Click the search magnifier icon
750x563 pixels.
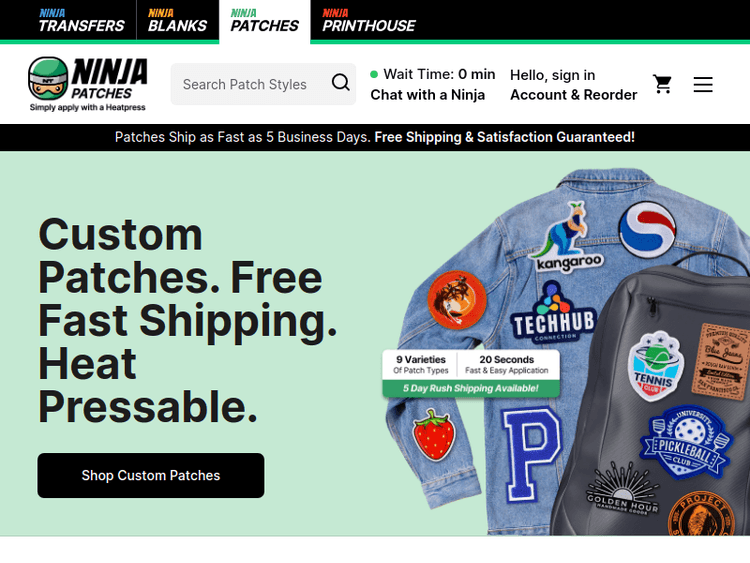[x=341, y=82]
